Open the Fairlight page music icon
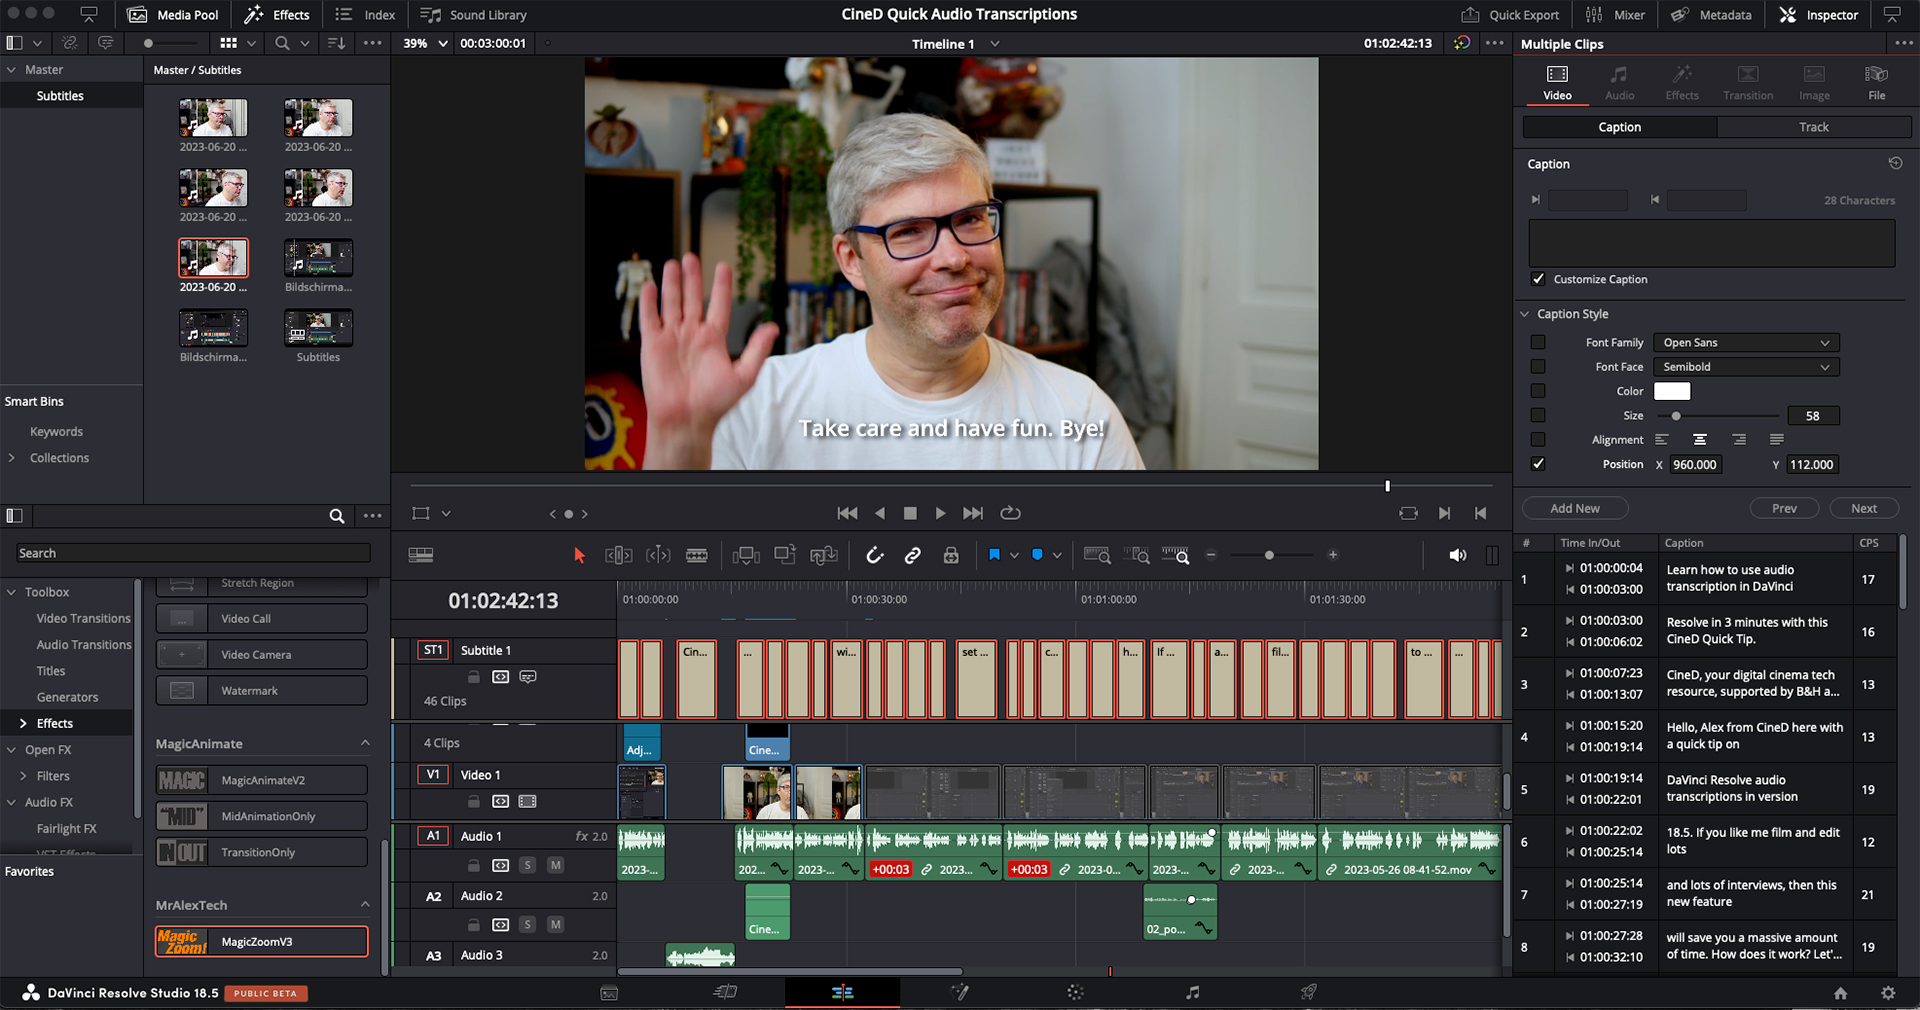This screenshot has height=1010, width=1920. (x=1192, y=992)
